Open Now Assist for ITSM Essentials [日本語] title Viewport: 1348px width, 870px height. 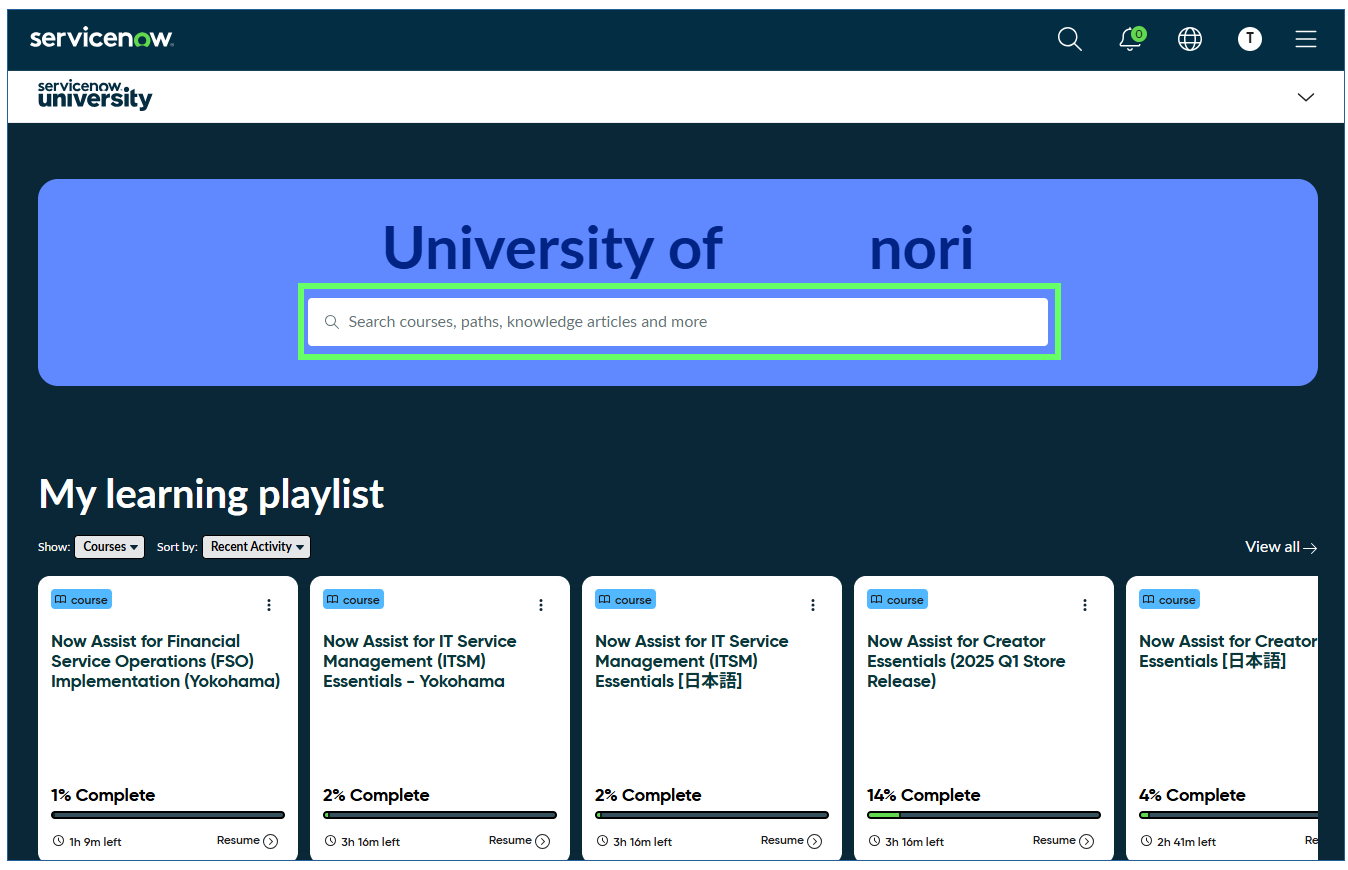click(692, 661)
